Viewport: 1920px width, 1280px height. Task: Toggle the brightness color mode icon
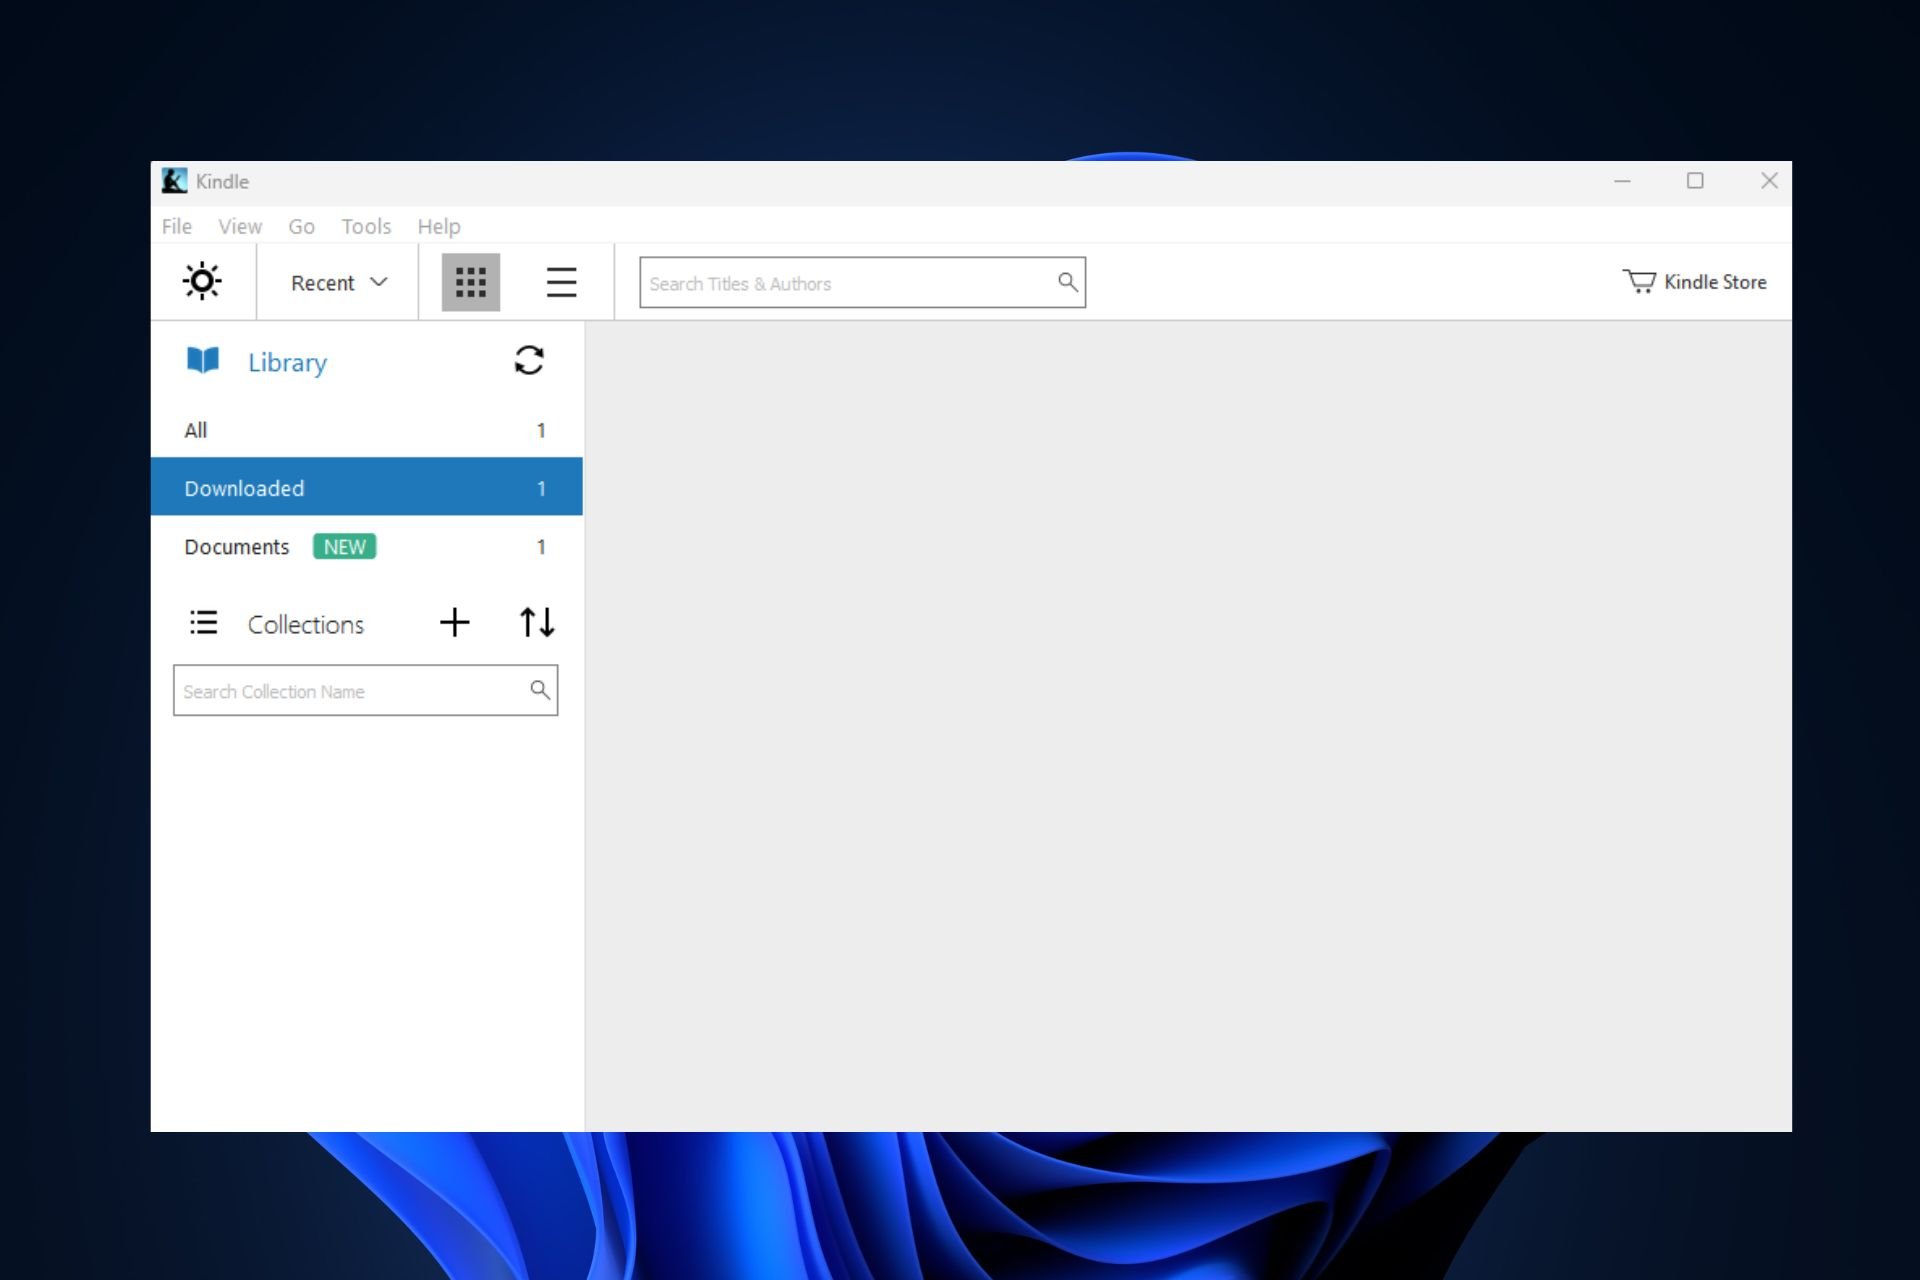202,281
